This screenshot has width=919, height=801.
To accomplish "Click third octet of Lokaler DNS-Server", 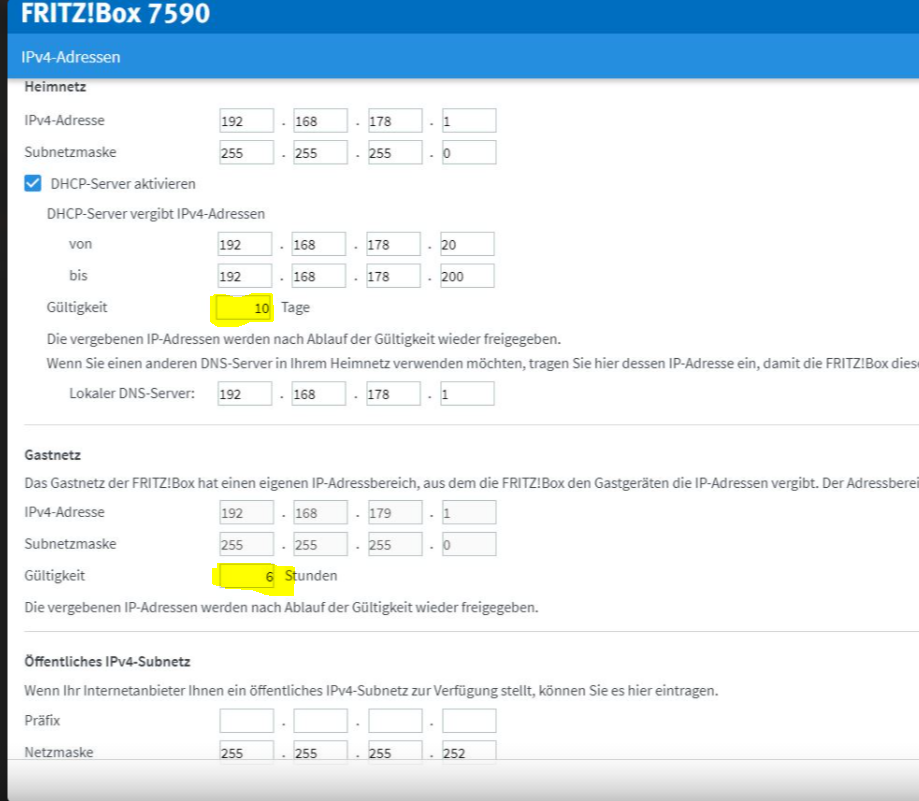I will coord(393,394).
